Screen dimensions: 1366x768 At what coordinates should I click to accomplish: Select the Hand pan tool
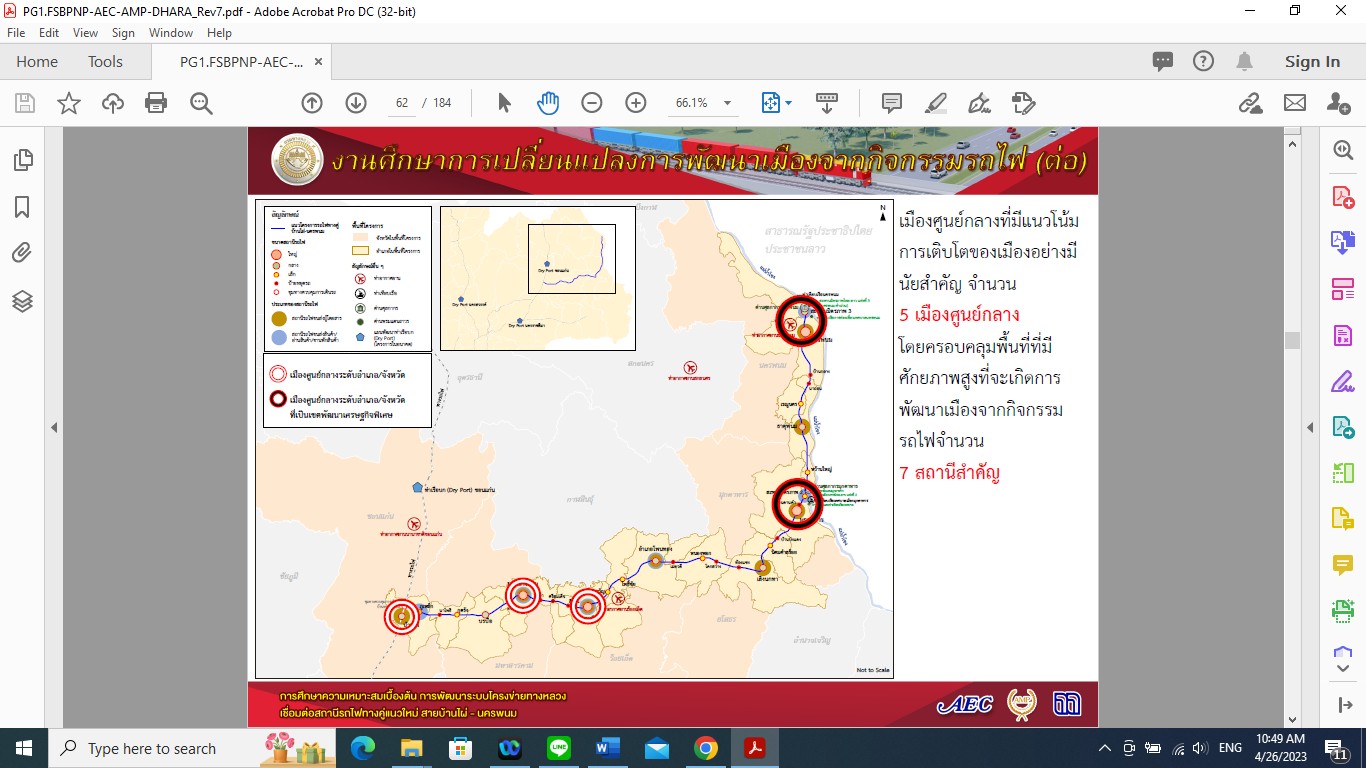point(547,103)
